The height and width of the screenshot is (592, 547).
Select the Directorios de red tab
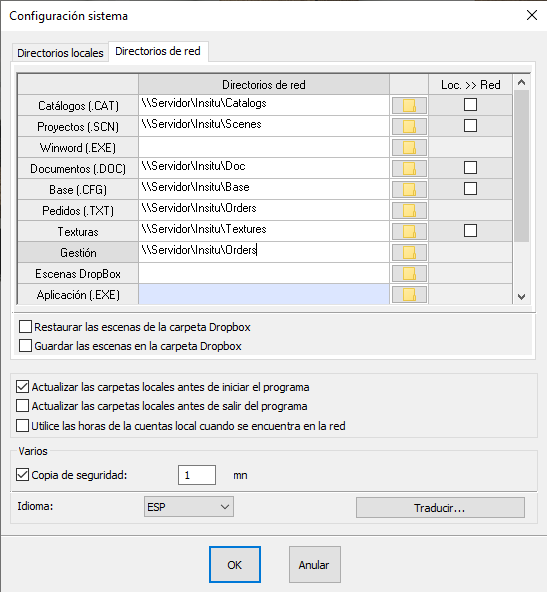coord(158,51)
